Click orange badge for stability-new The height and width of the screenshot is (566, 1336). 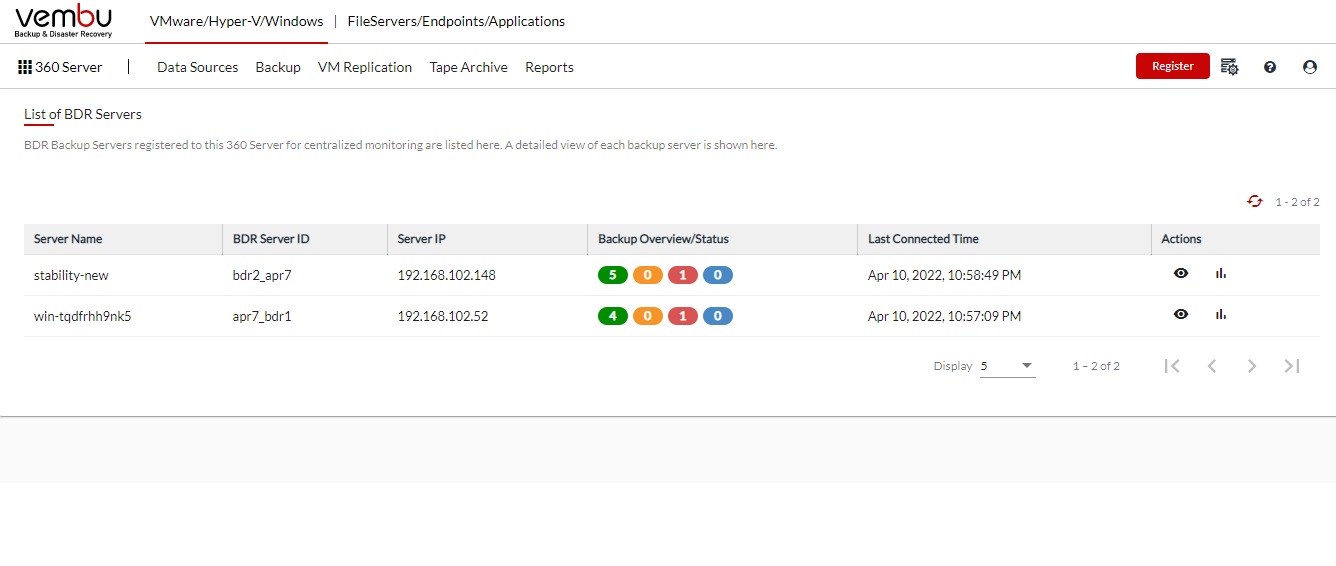(x=648, y=275)
